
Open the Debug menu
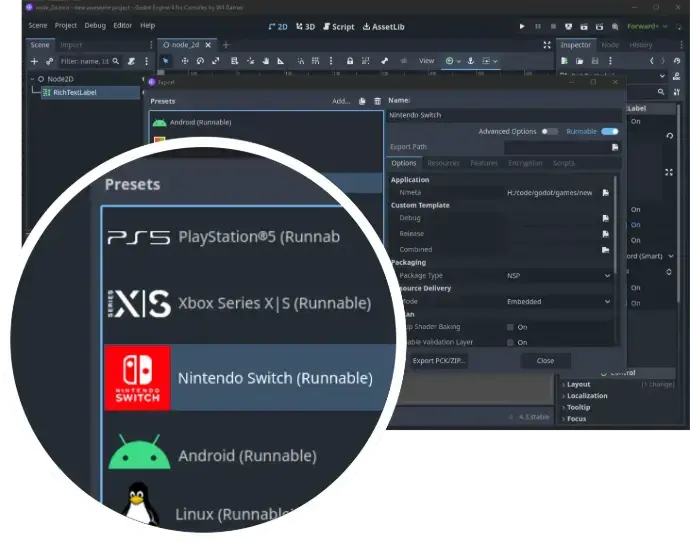[x=95, y=26]
